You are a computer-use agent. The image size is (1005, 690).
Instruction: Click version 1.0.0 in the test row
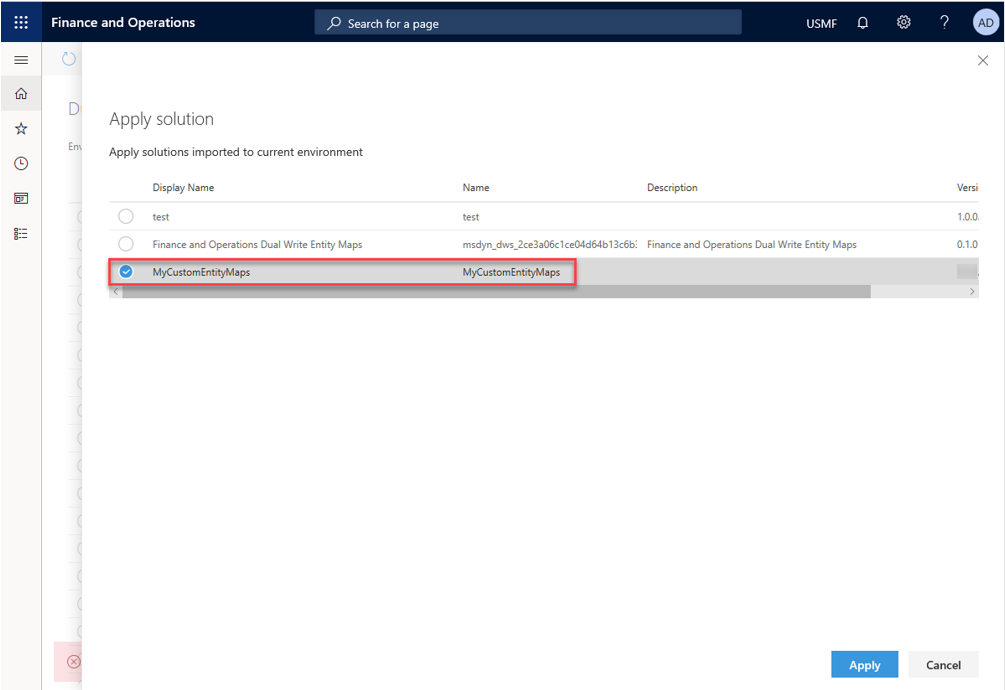967,217
